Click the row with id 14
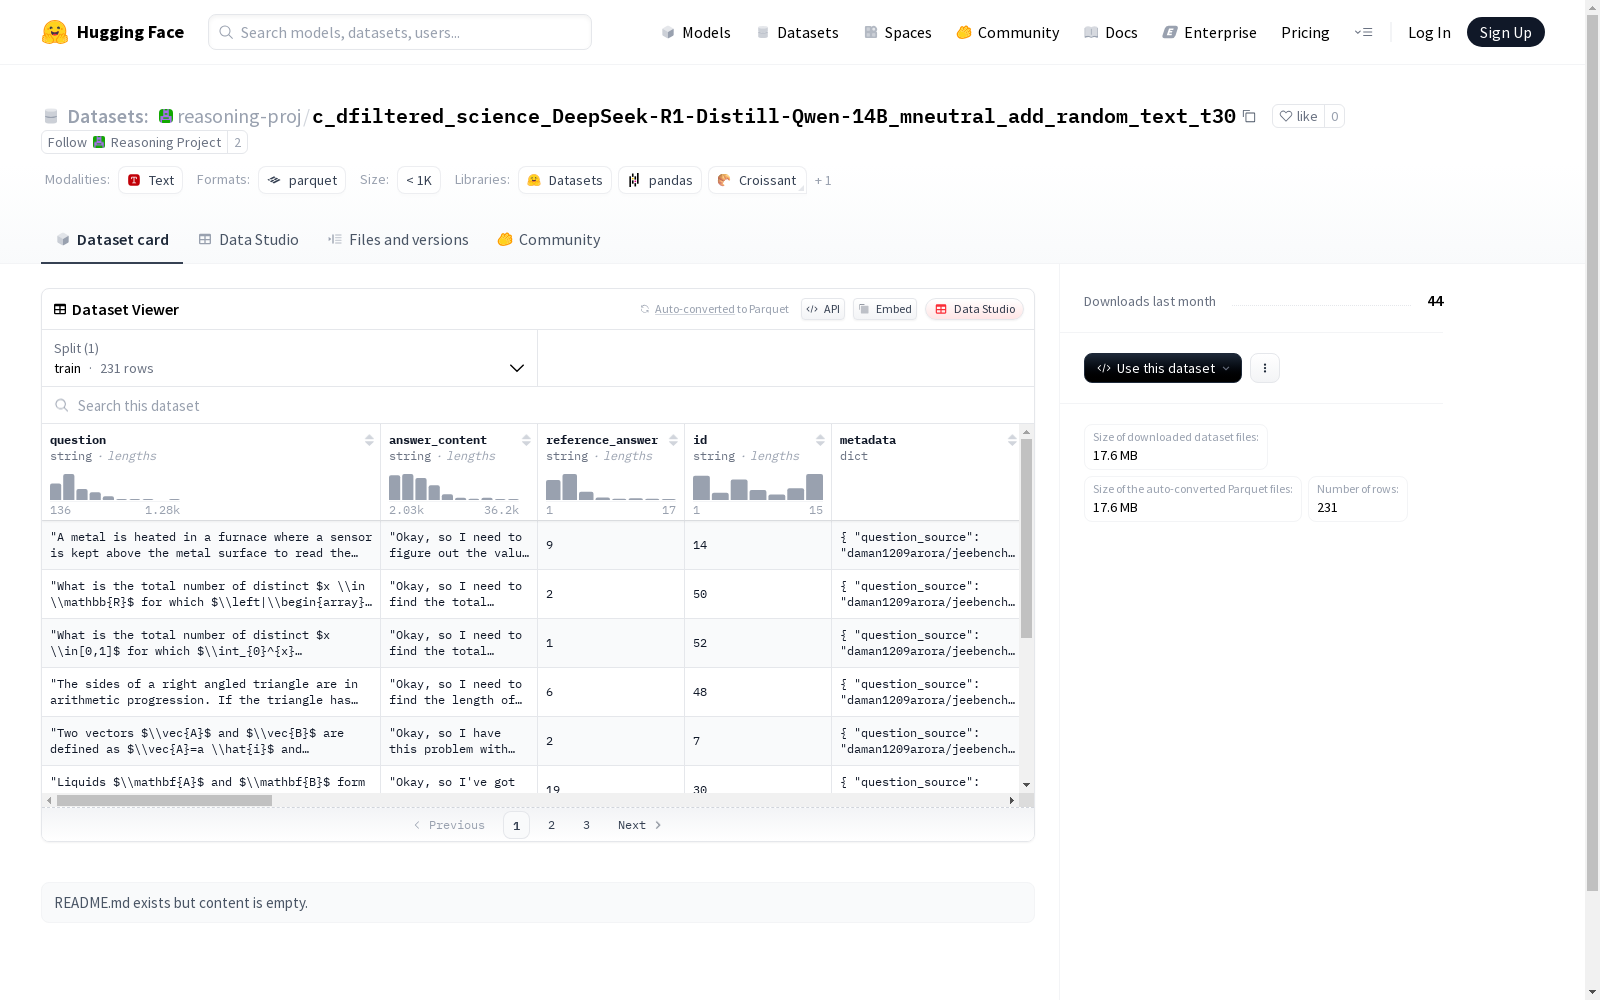This screenshot has height=1000, width=1600. point(531,545)
